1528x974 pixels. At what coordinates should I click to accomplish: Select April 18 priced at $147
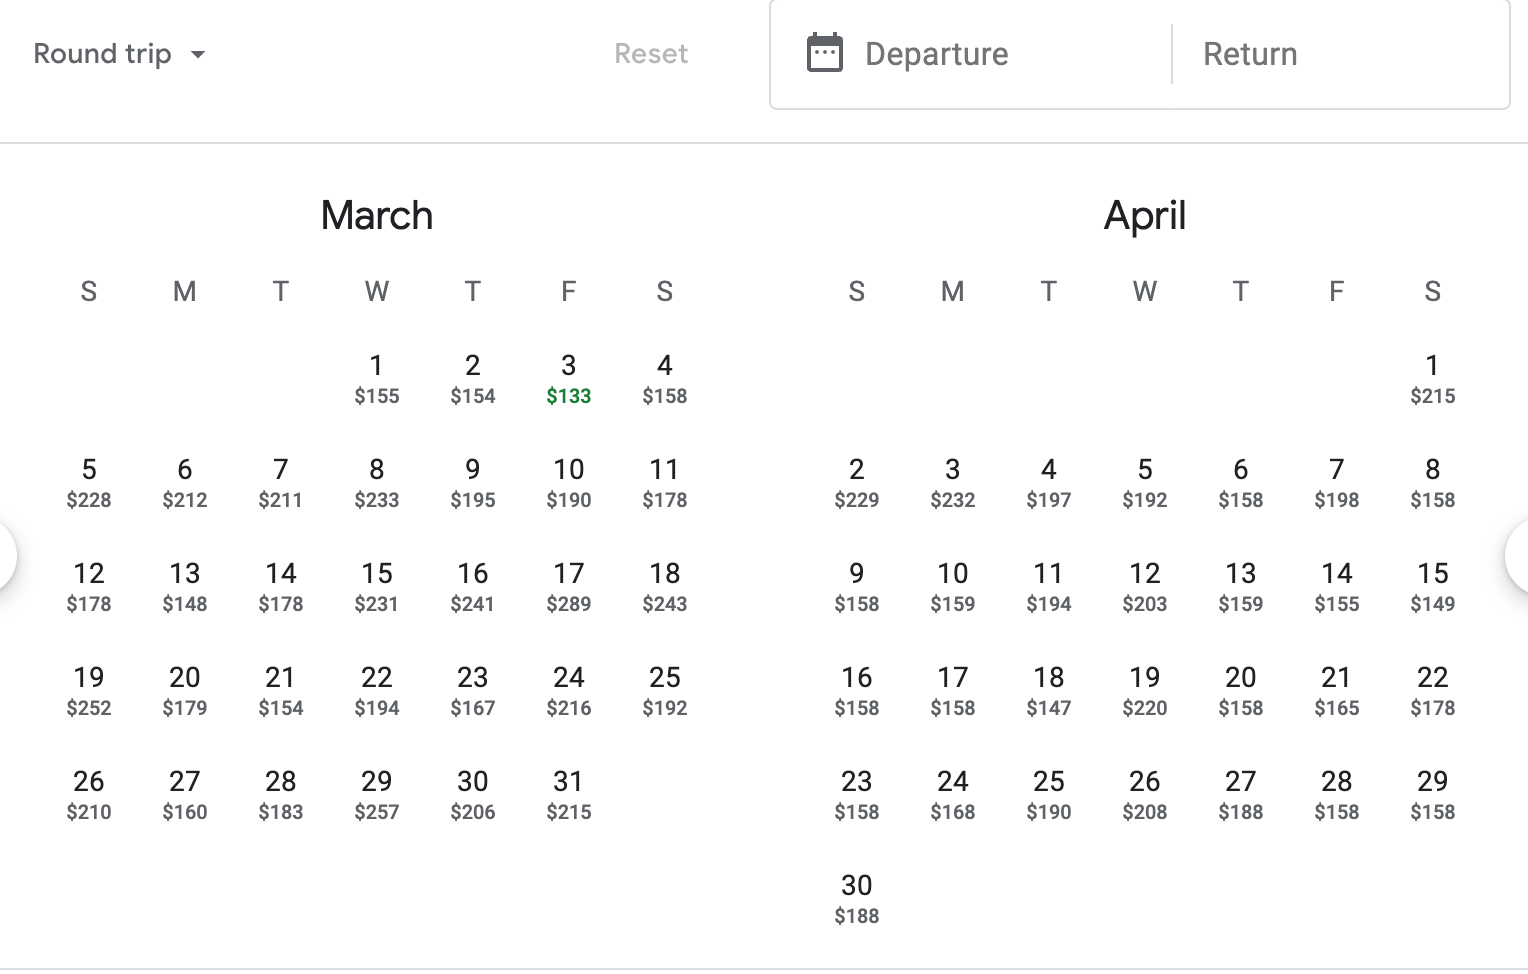pyautogui.click(x=1048, y=690)
